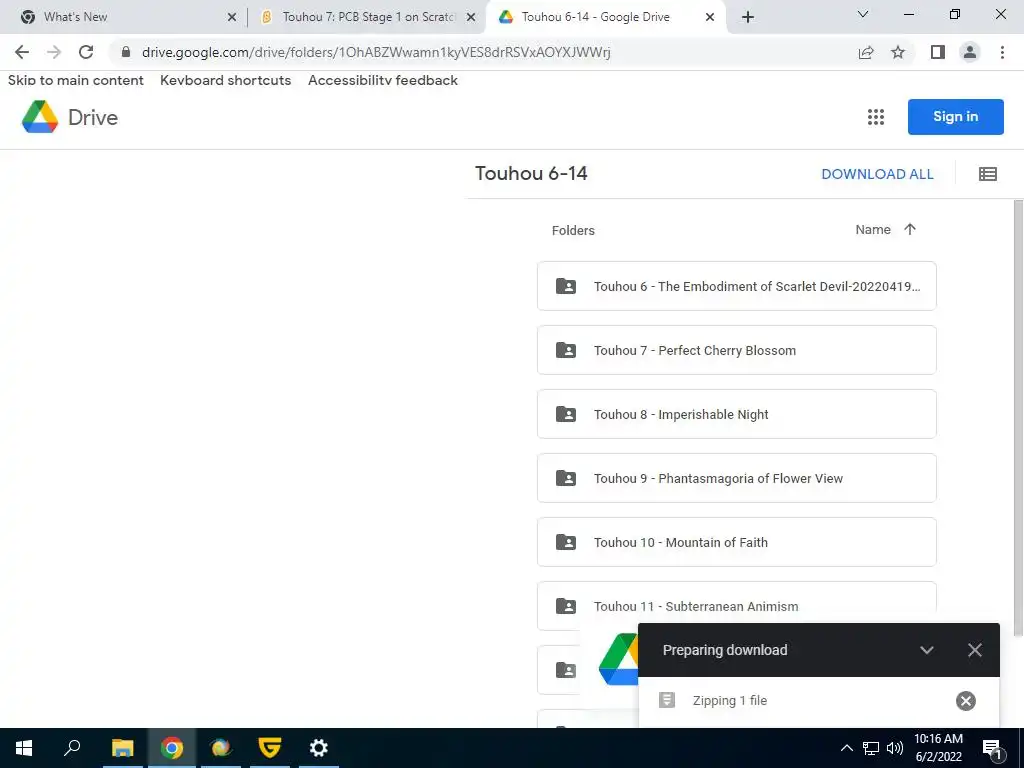Open the volume control in tray
The width and height of the screenshot is (1024, 768).
tap(895, 748)
